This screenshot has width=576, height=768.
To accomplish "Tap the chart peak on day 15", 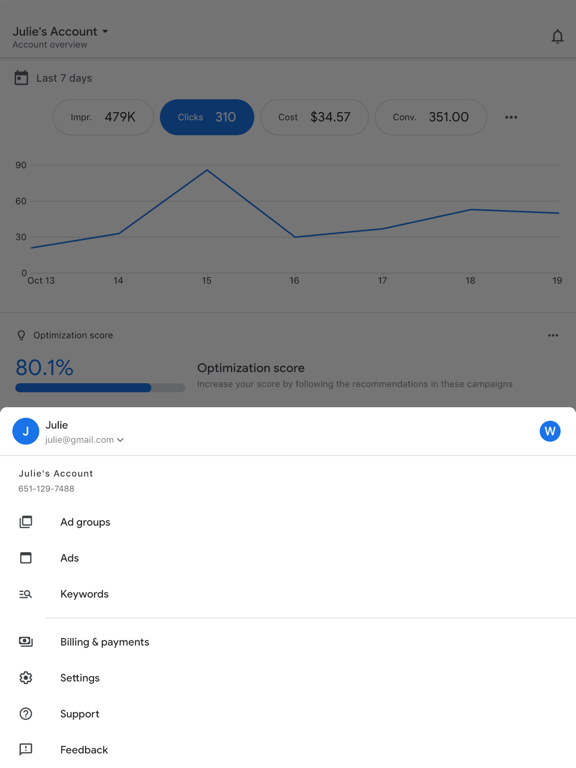I will coord(207,170).
